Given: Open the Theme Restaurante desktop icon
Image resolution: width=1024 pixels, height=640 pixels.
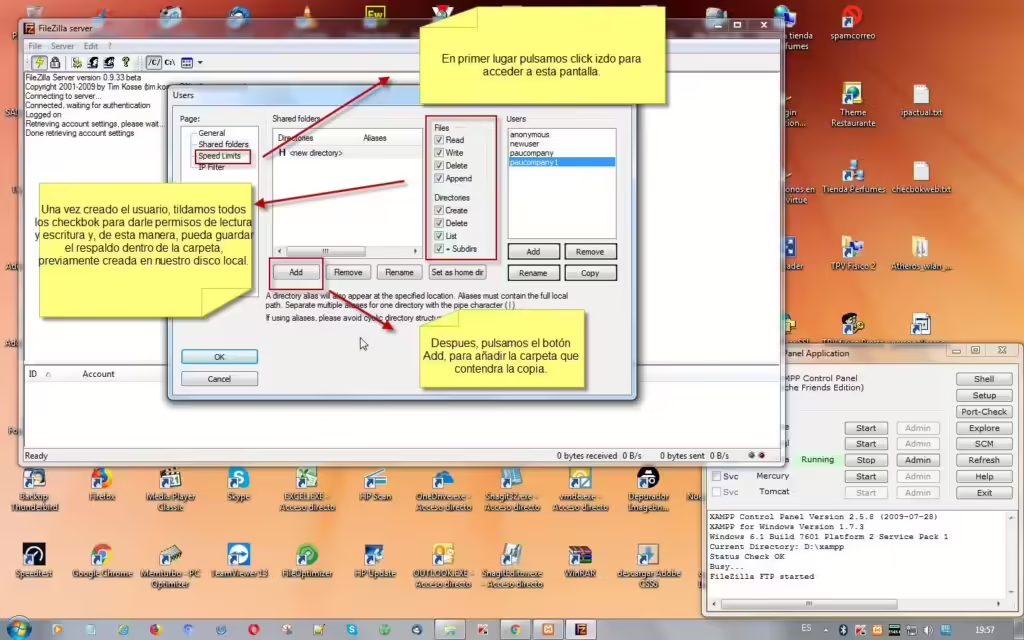Looking at the screenshot, I should pos(852,104).
